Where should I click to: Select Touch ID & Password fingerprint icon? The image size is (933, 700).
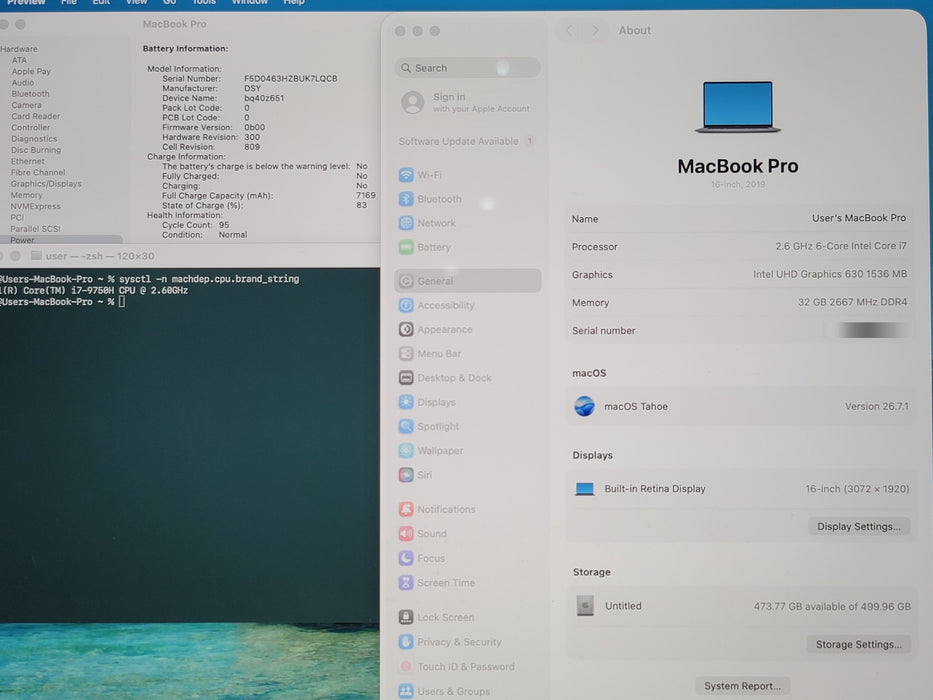(x=406, y=667)
